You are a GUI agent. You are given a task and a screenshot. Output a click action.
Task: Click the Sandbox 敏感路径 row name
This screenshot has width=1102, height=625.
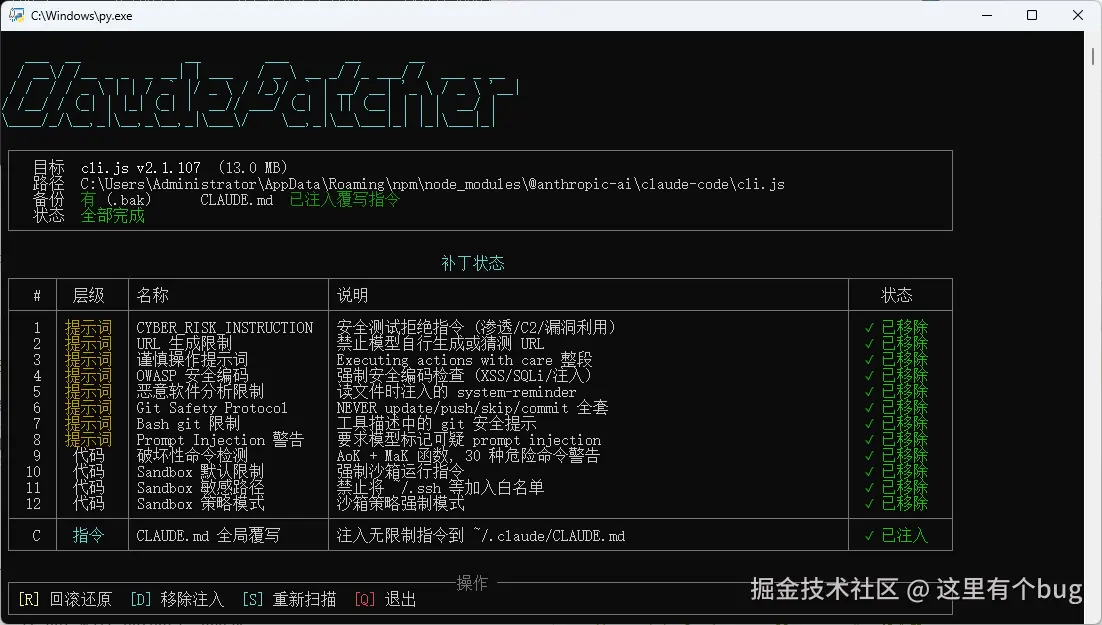coord(200,488)
